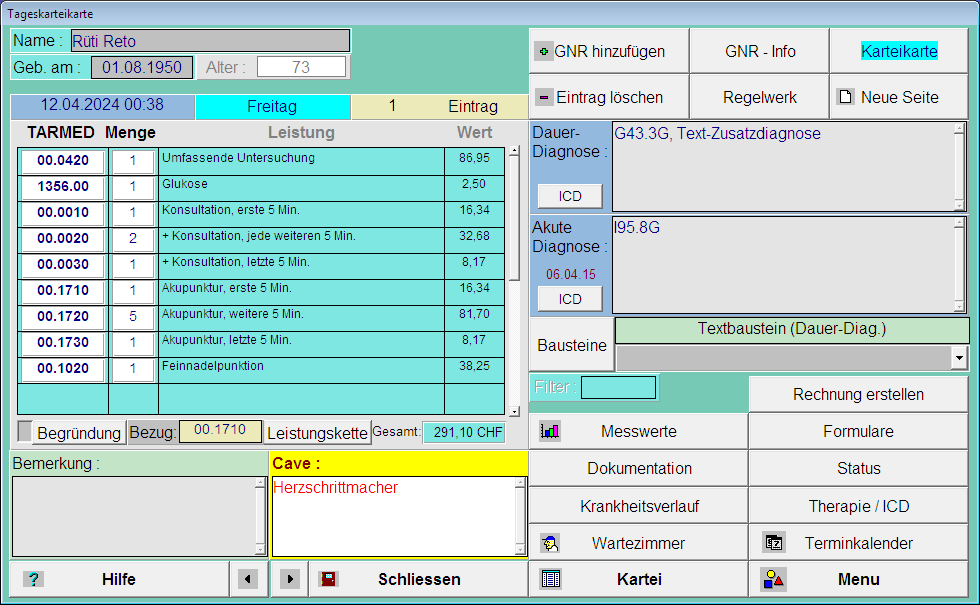Click Textbaustein (Dauer-Diag.) button
Screen dimensions: 980x605
tap(792, 329)
